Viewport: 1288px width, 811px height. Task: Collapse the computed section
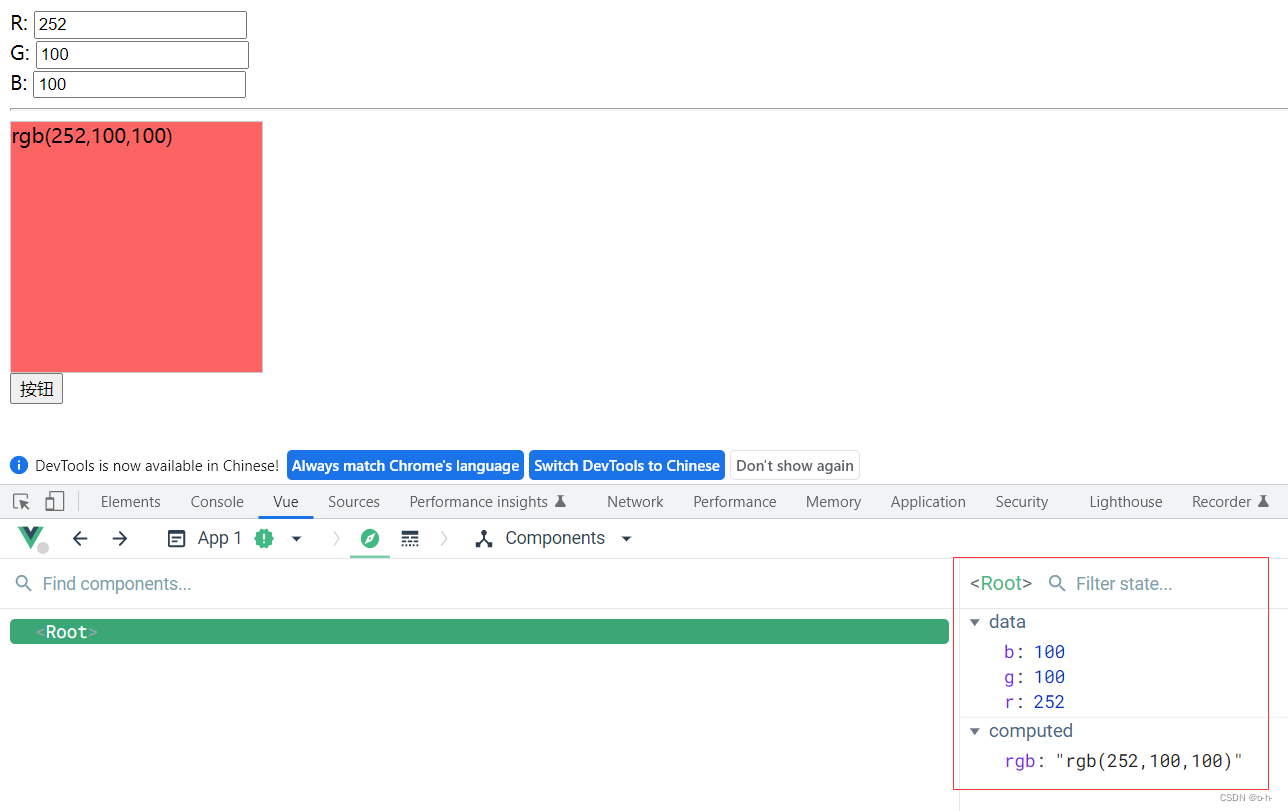pyautogui.click(x=975, y=731)
